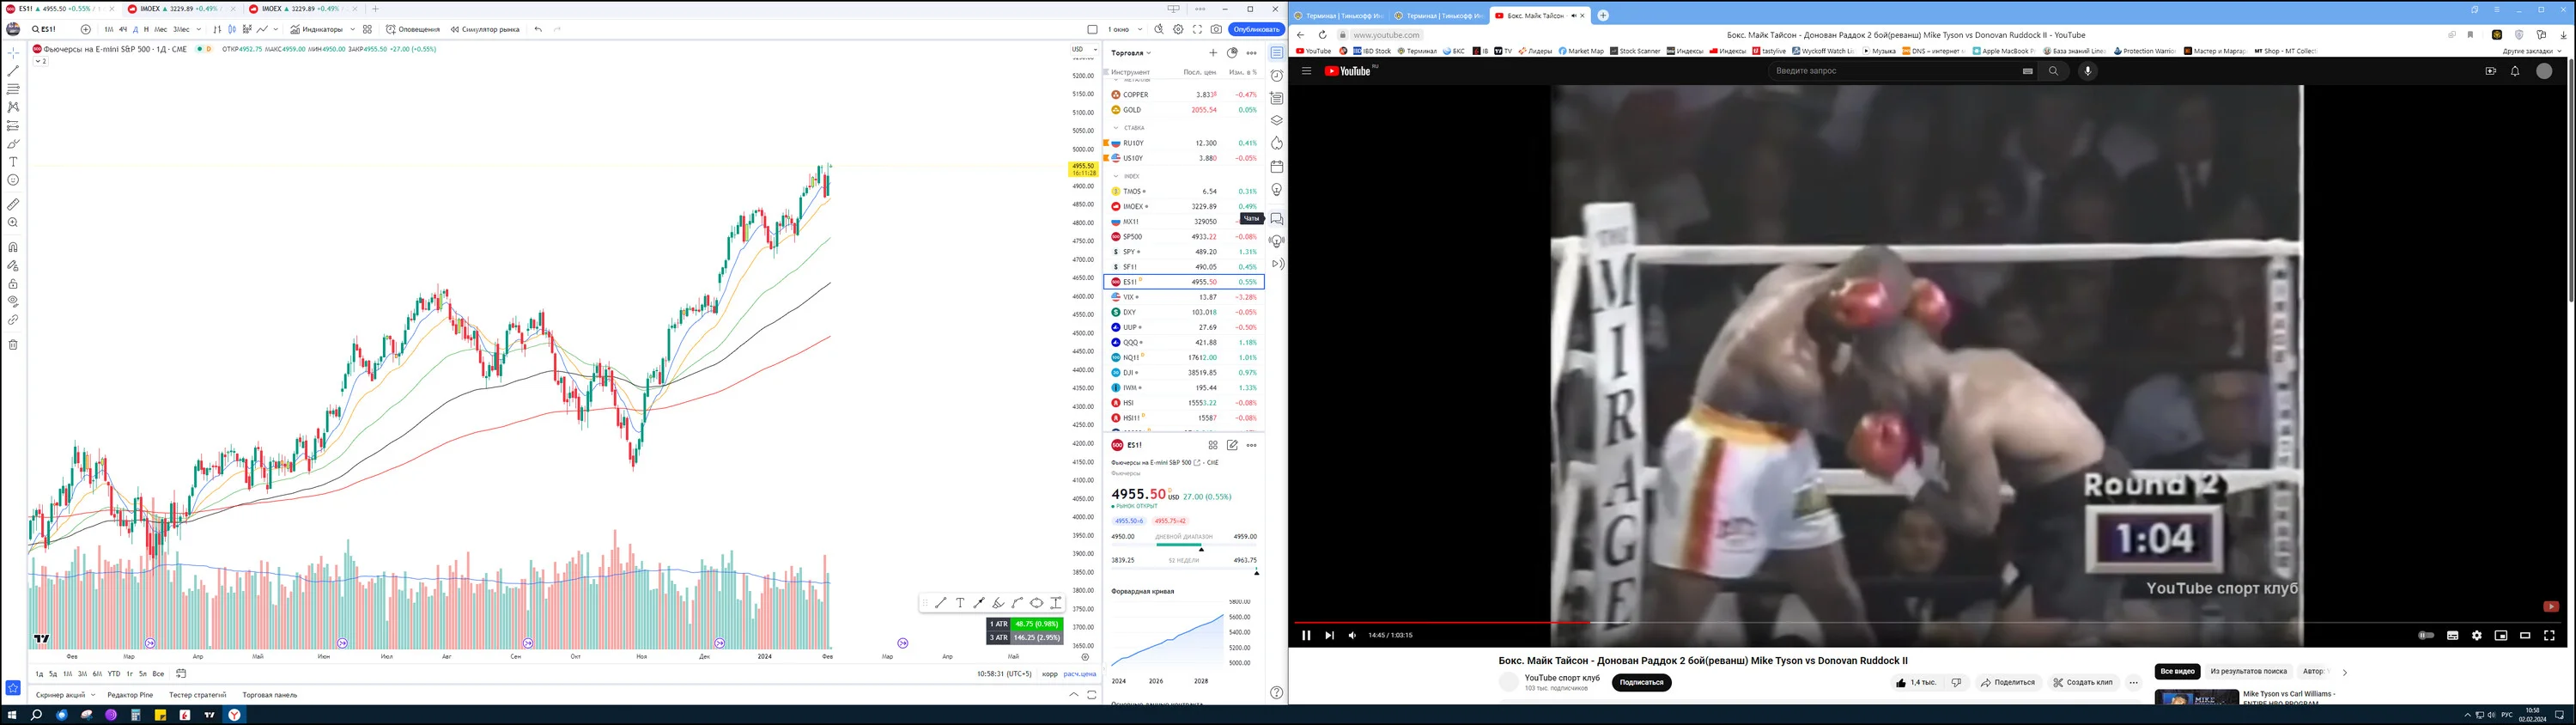Select the Text tool in left toolbar
The height and width of the screenshot is (725, 2576).
coord(13,162)
